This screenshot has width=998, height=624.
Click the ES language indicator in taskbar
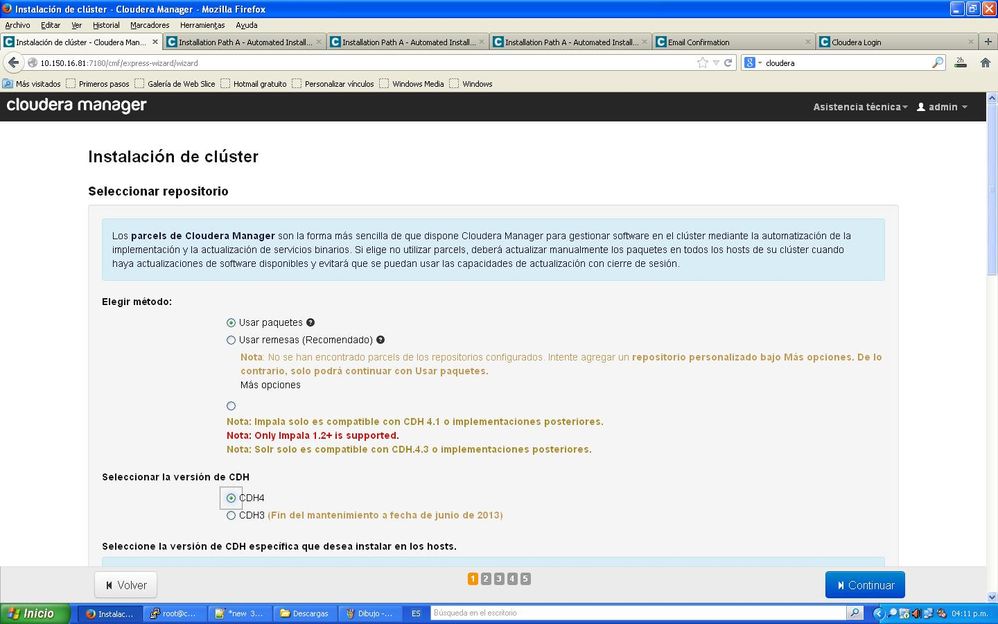[x=416, y=614]
